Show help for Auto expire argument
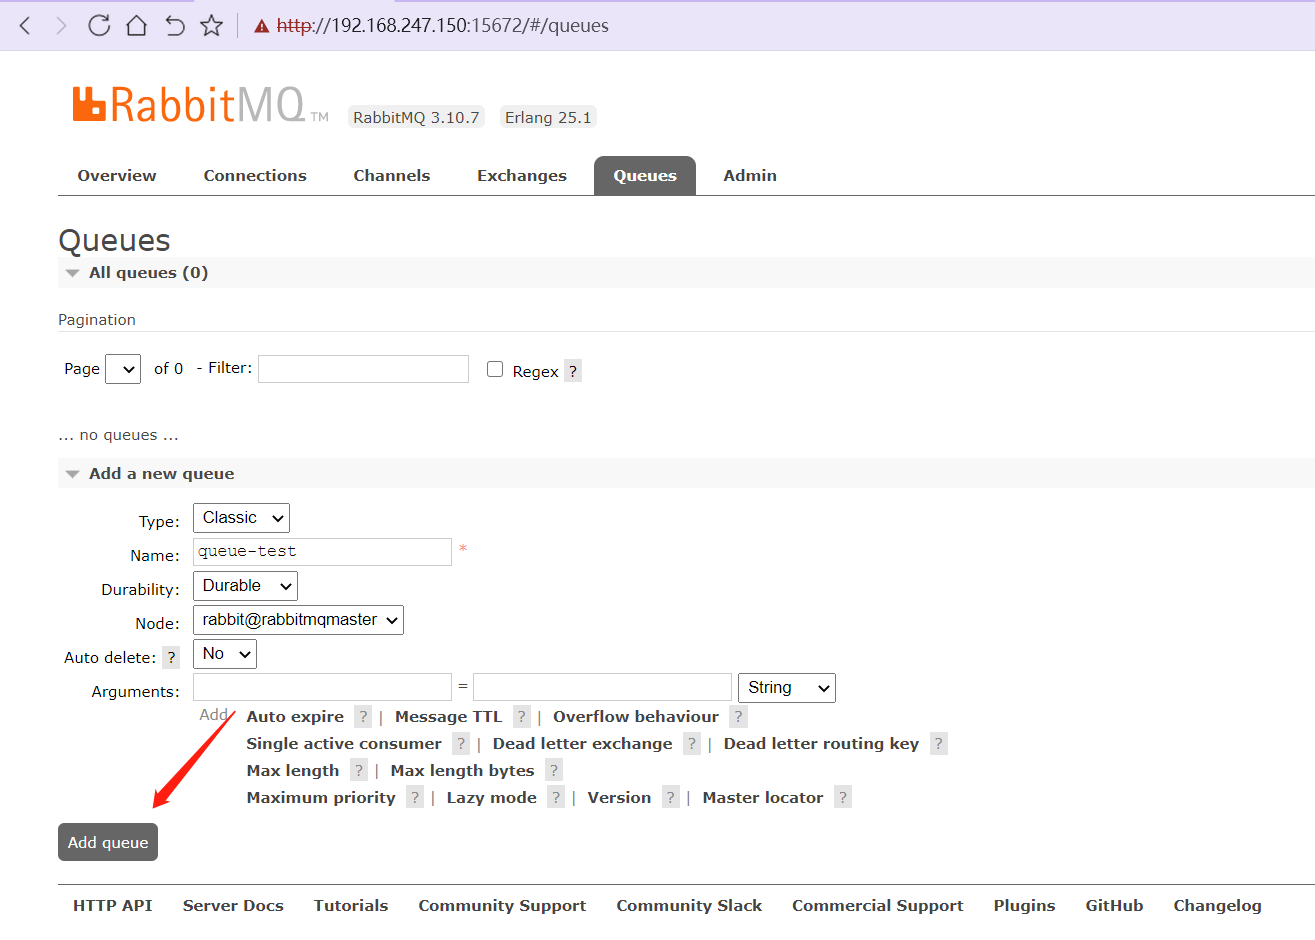The height and width of the screenshot is (940, 1315). [363, 717]
